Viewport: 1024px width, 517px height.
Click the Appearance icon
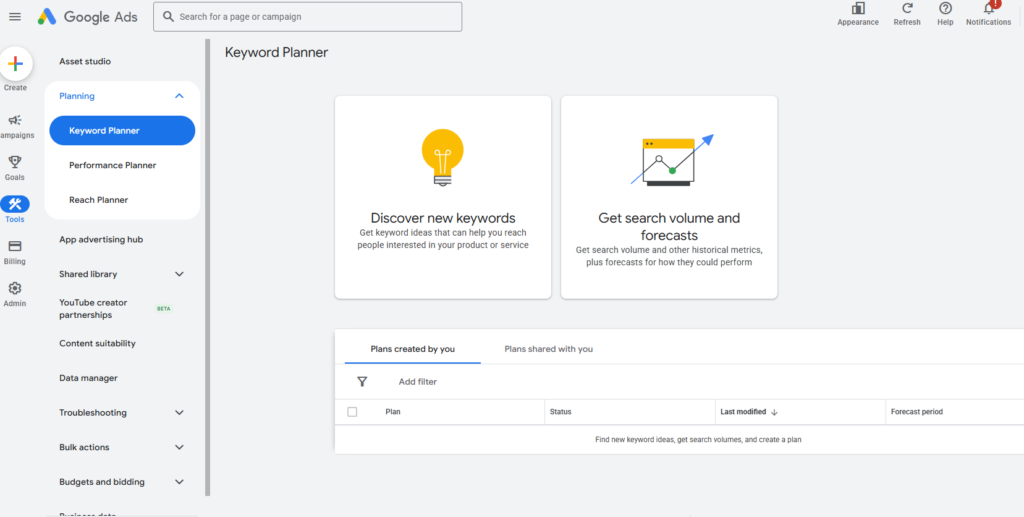858,9
